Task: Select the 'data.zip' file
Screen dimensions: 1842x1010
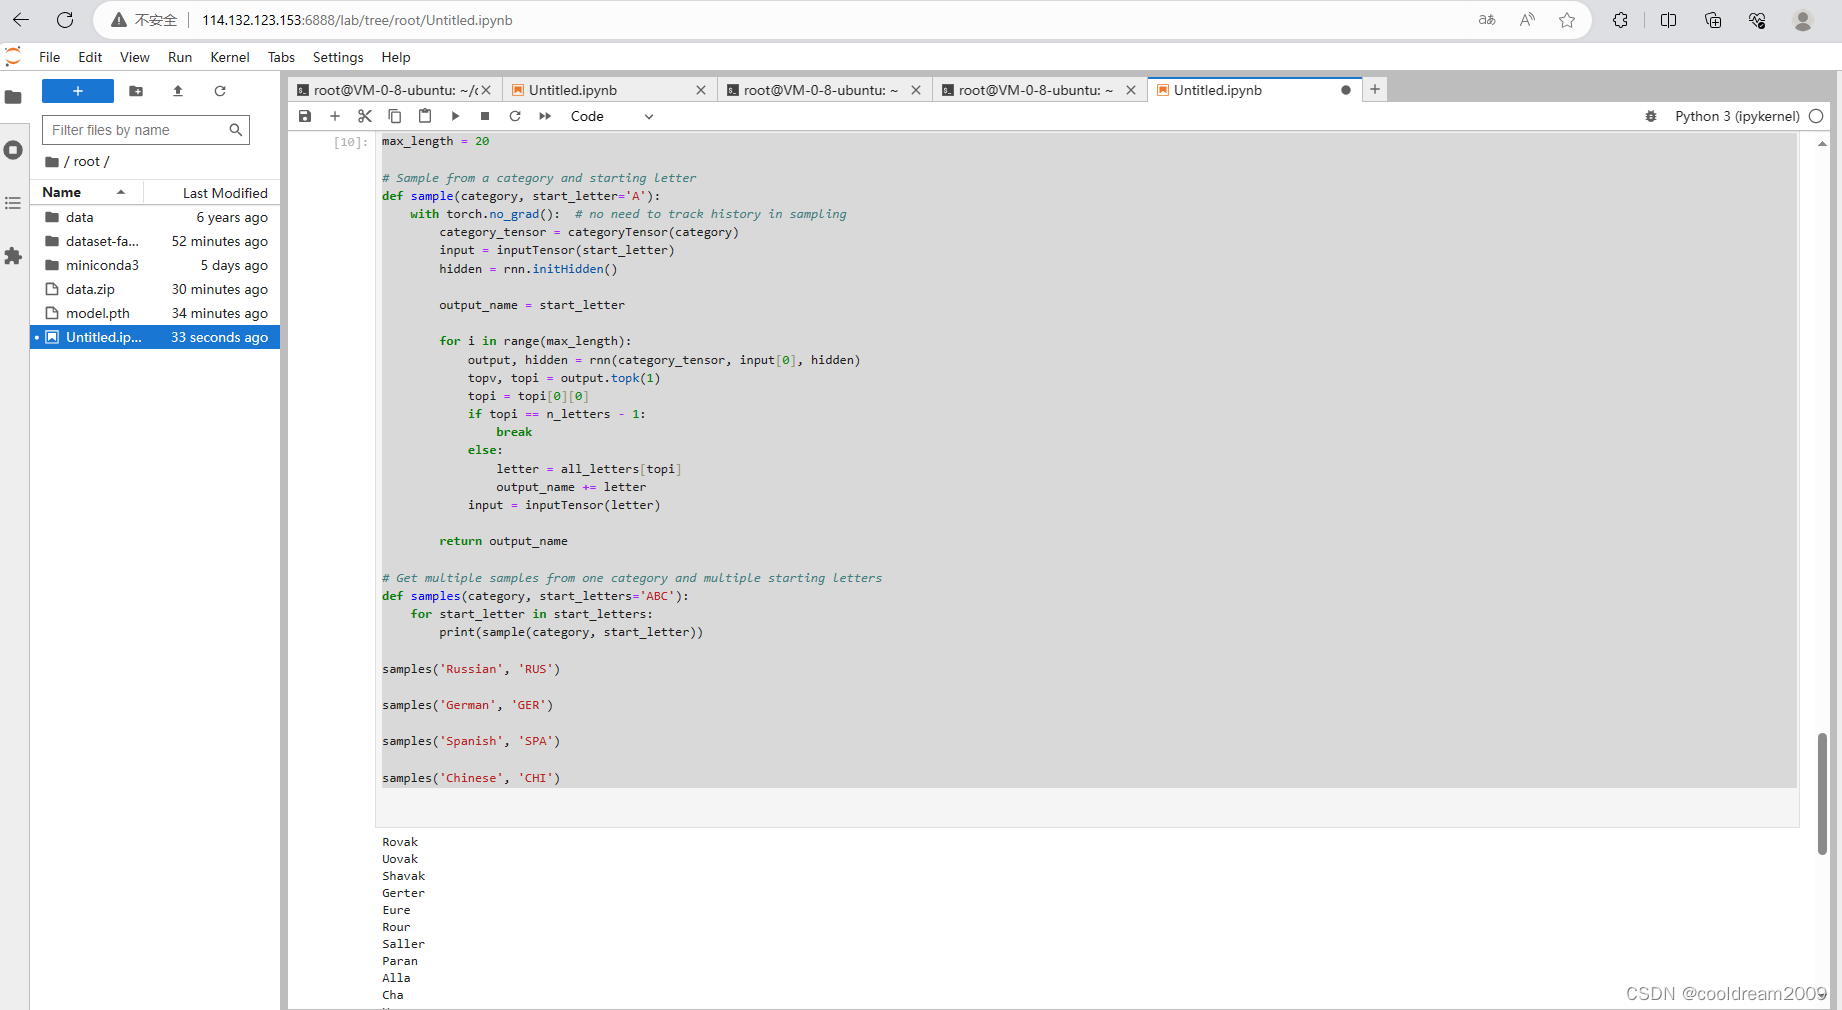Action: coord(155,289)
